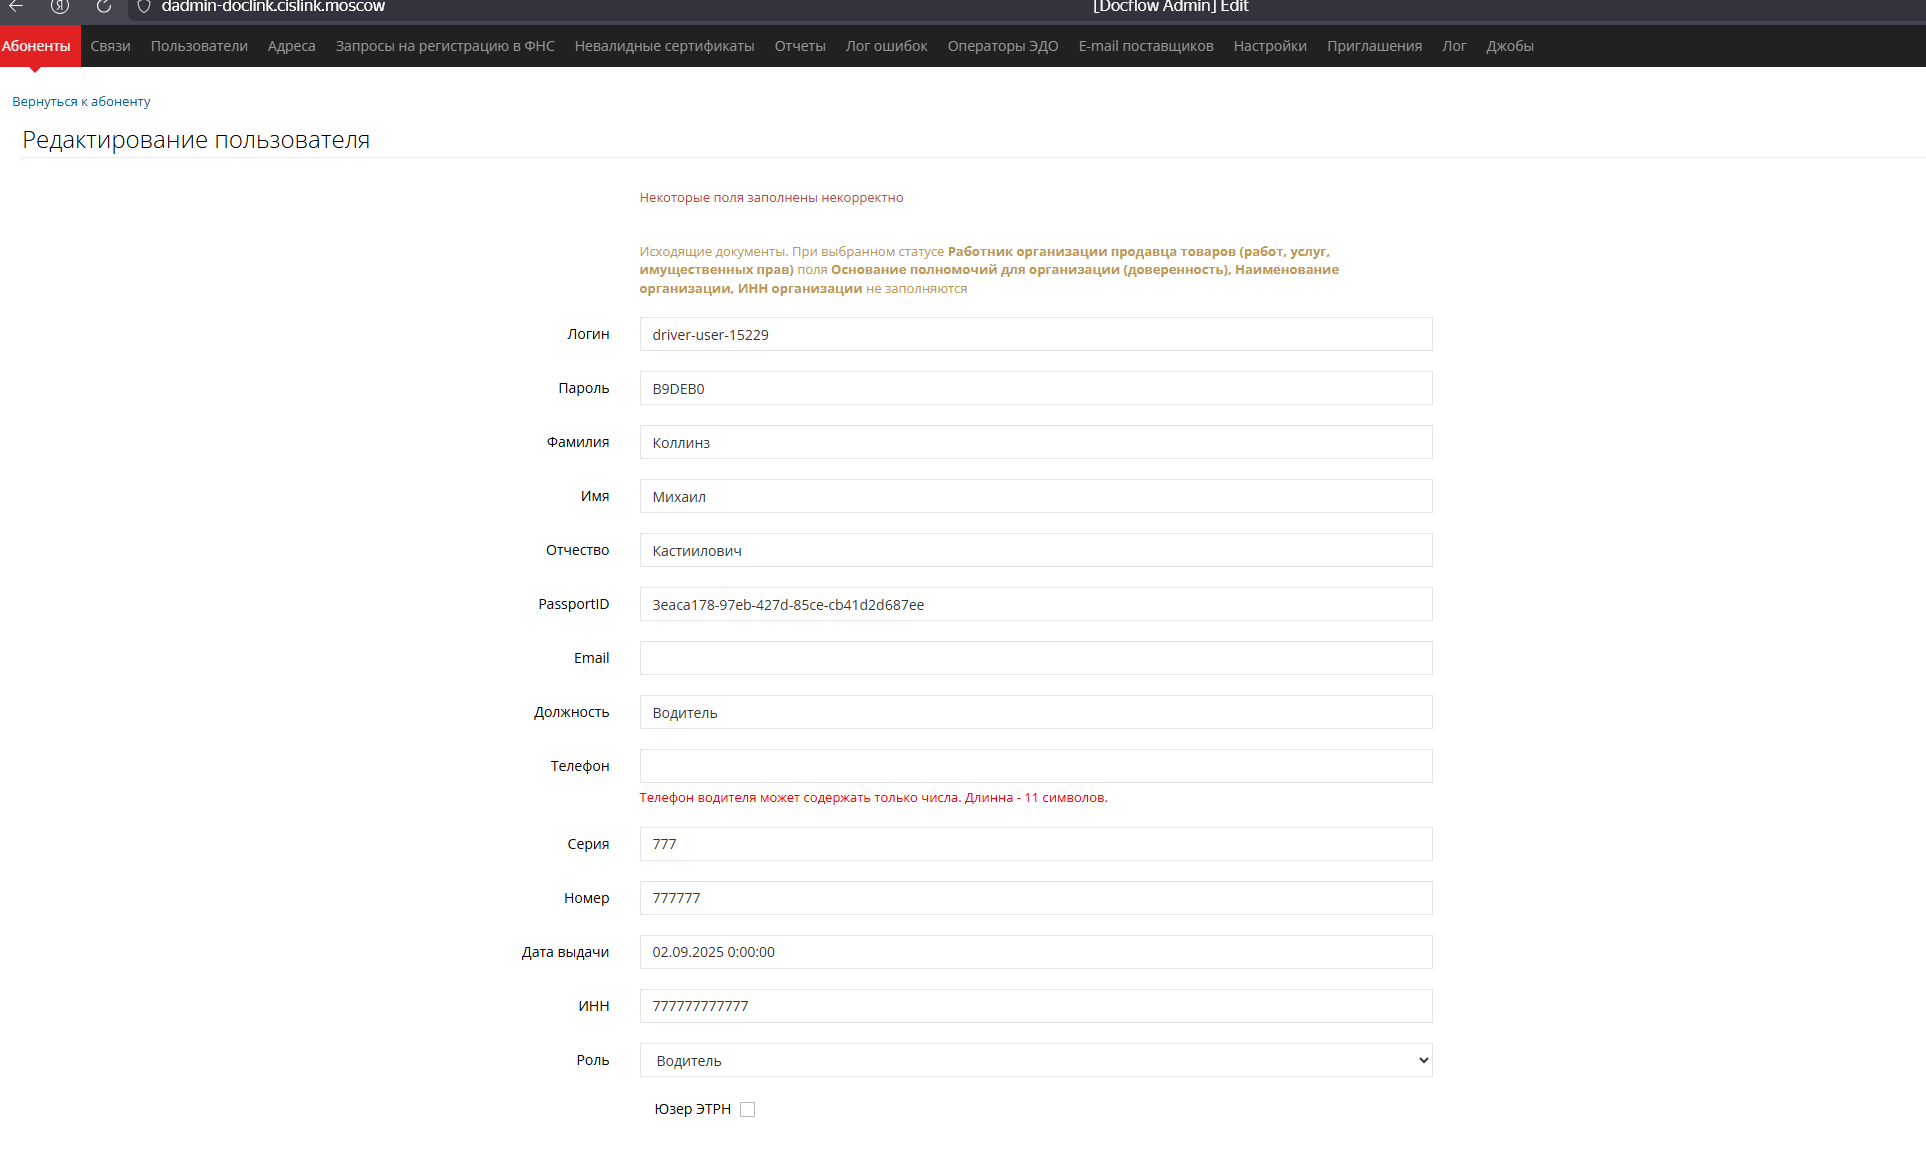Focus the Логин text field
Screen dimensions: 1926x1155
coord(1035,334)
